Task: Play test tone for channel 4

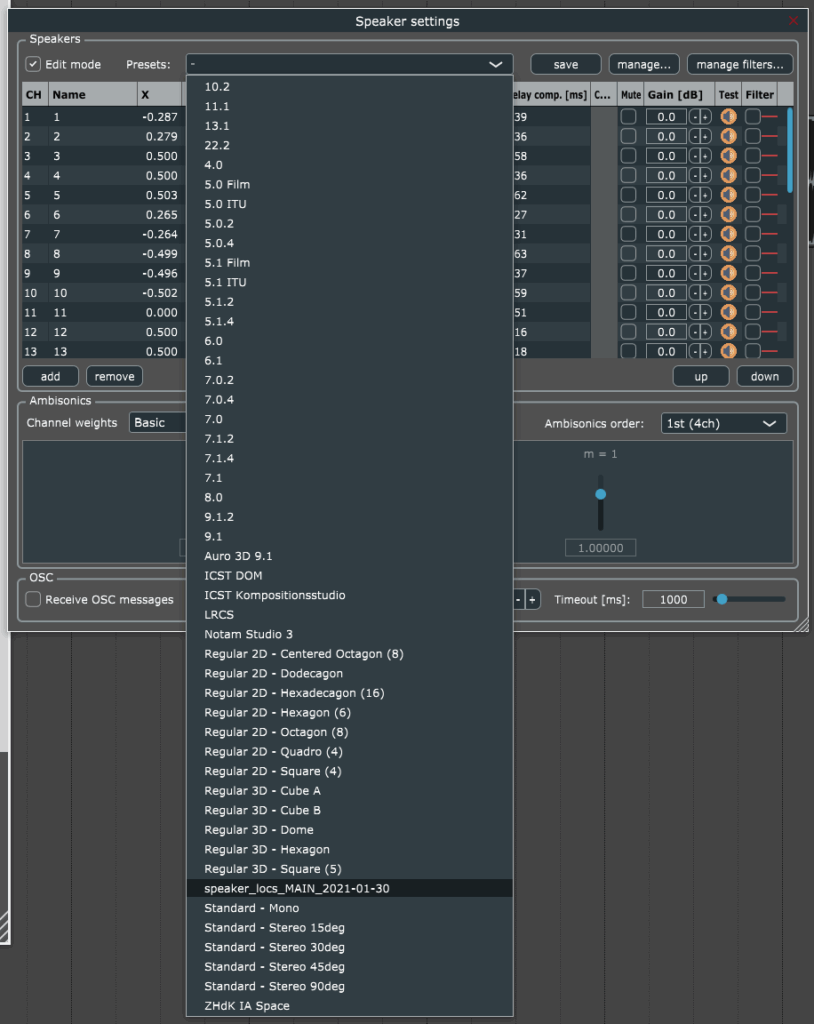Action: point(728,176)
